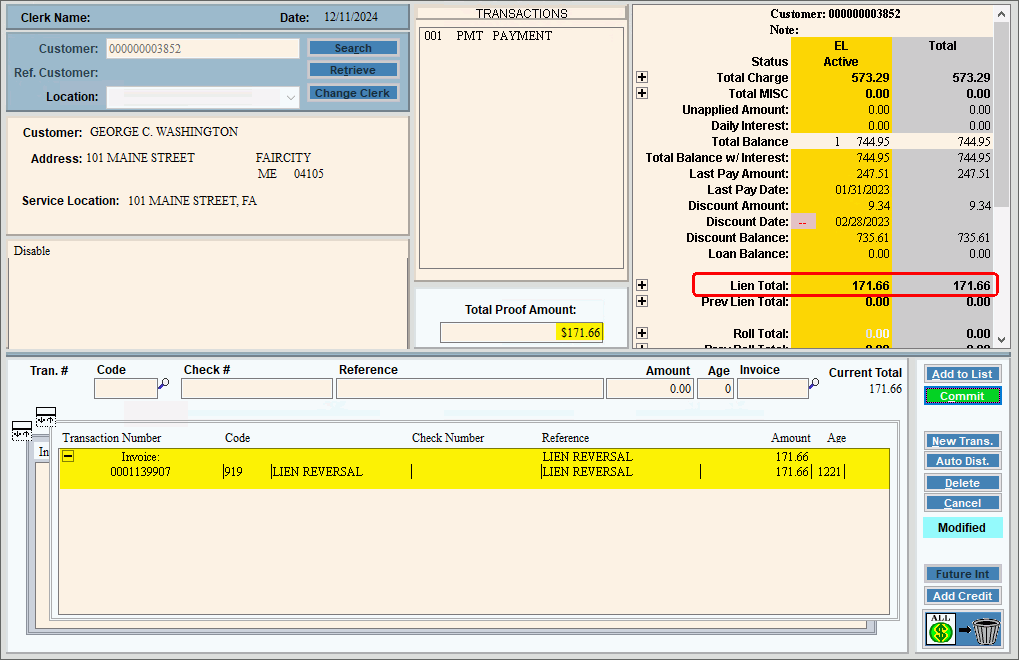The width and height of the screenshot is (1019, 660).
Task: Click the Future Int button
Action: [962, 574]
